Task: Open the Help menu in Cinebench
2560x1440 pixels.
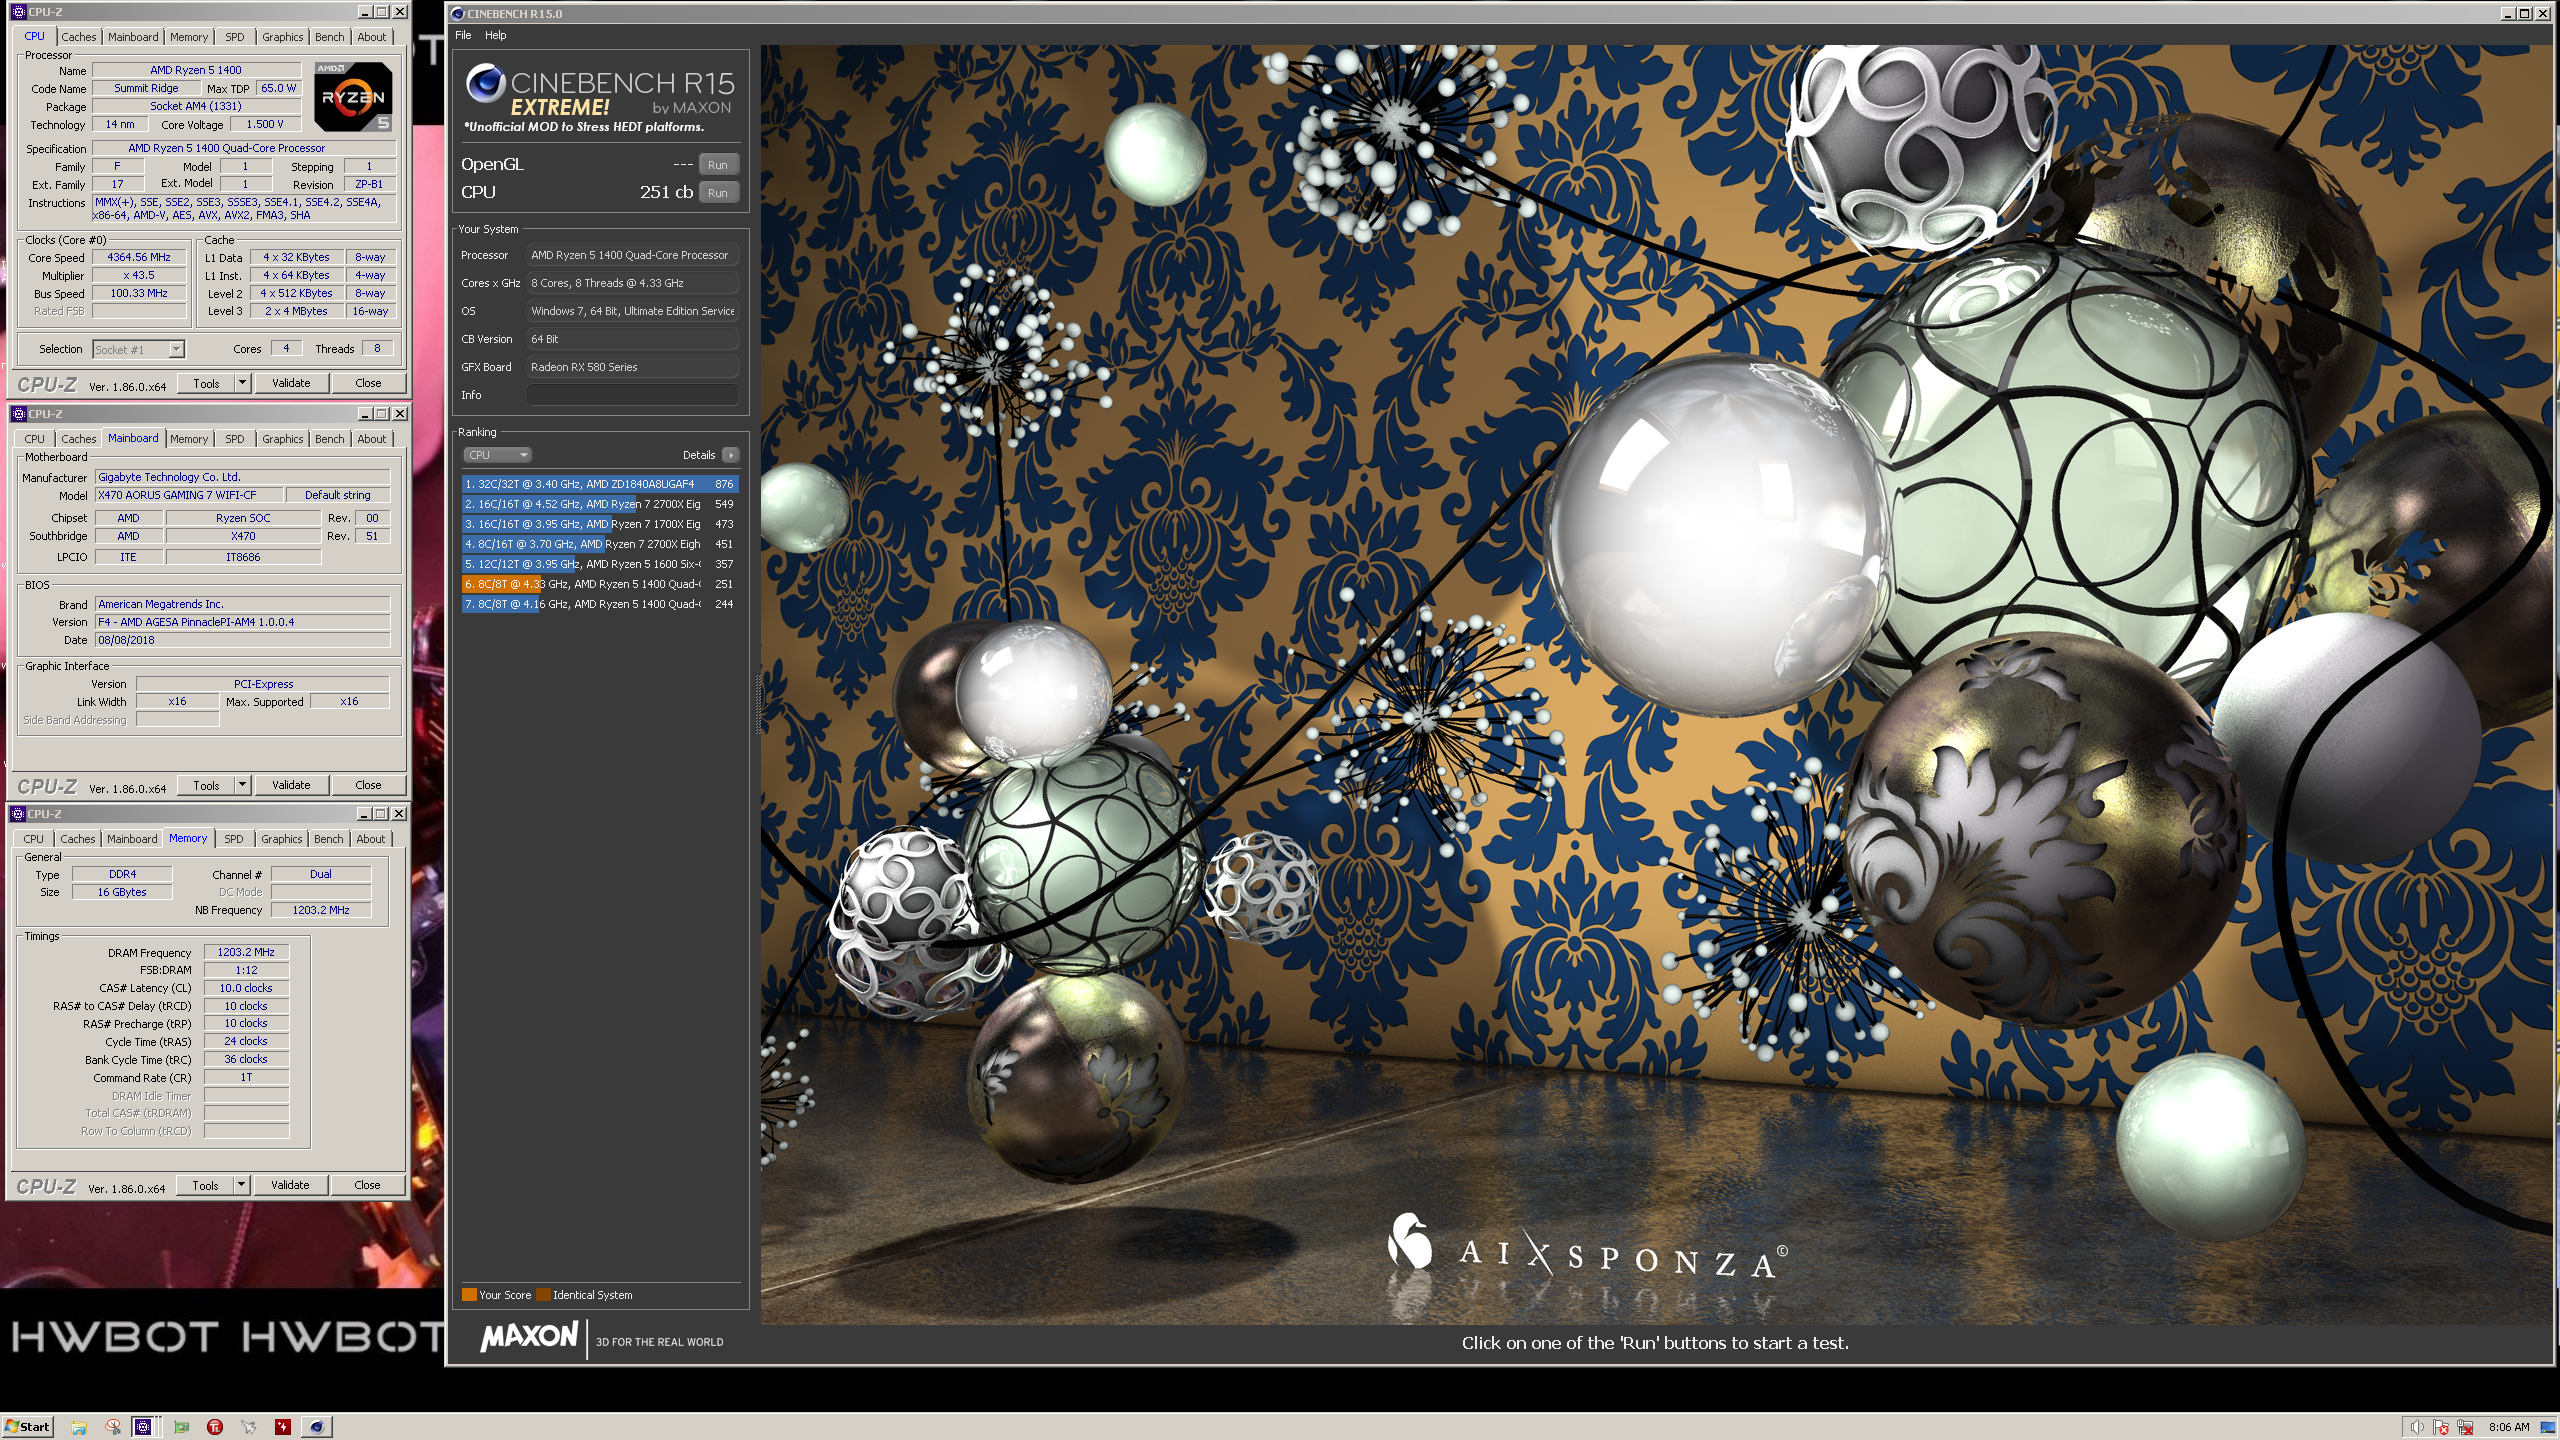Action: (x=496, y=35)
